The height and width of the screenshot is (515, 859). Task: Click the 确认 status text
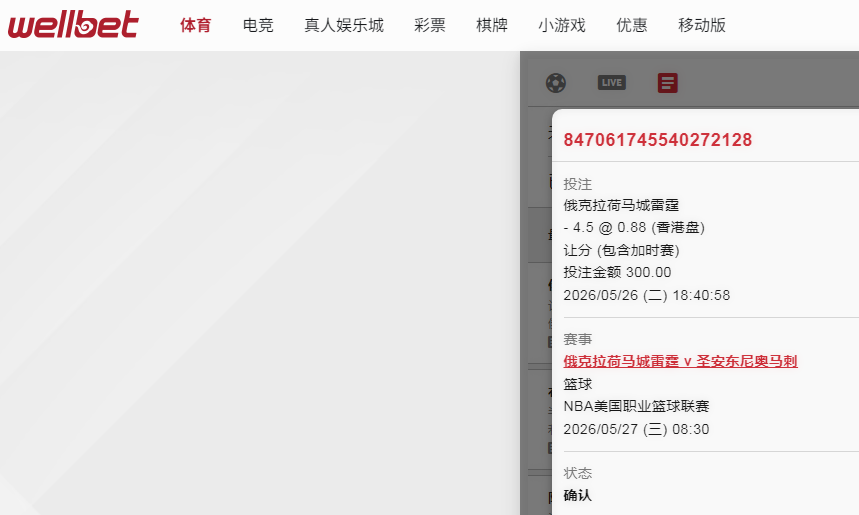(x=578, y=495)
